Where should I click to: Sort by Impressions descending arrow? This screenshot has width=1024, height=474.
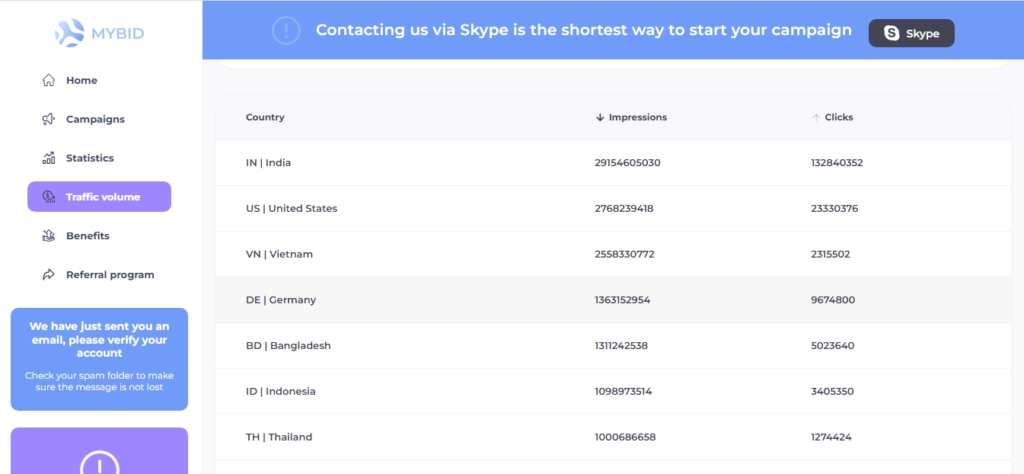pyautogui.click(x=600, y=117)
